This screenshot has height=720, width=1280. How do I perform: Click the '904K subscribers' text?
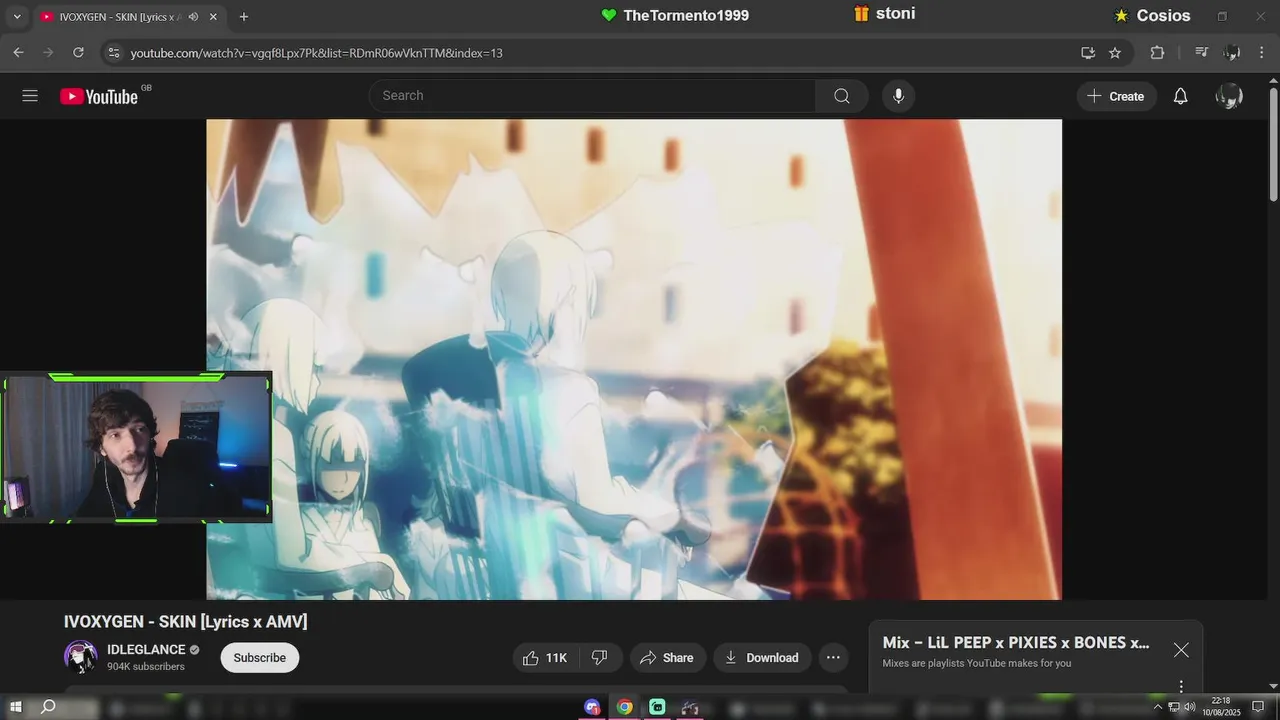[x=146, y=667]
